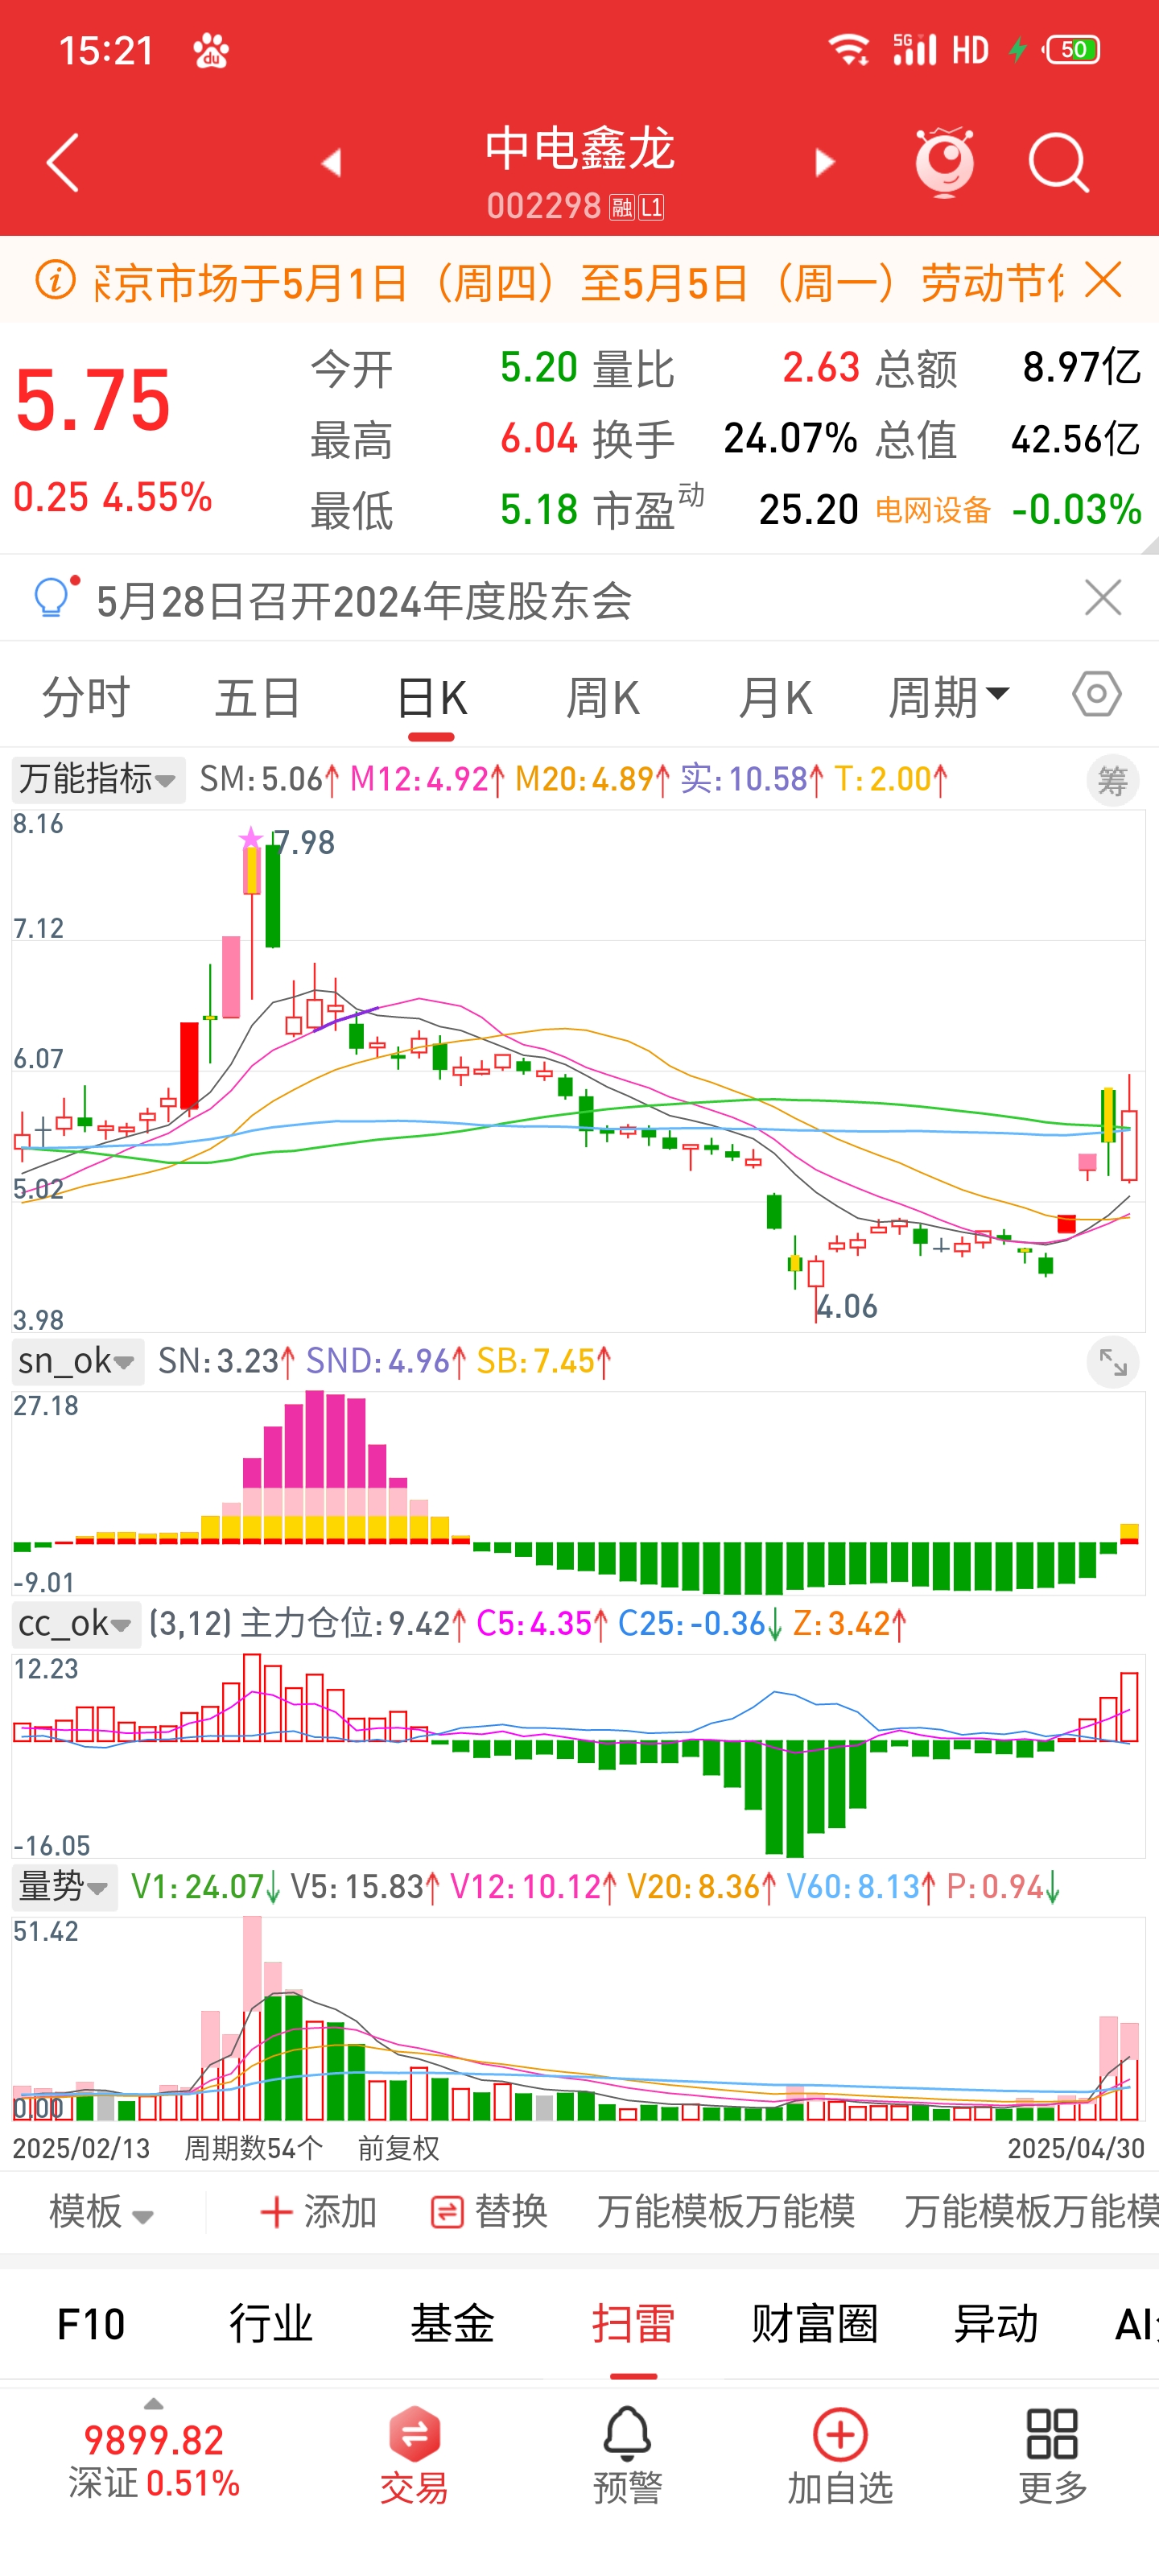
Task: Tap the chart start date 2025/02/13
Action: click(x=81, y=2148)
